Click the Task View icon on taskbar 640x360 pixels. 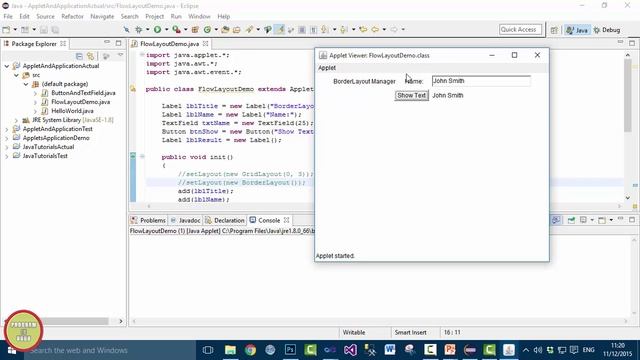(208, 350)
